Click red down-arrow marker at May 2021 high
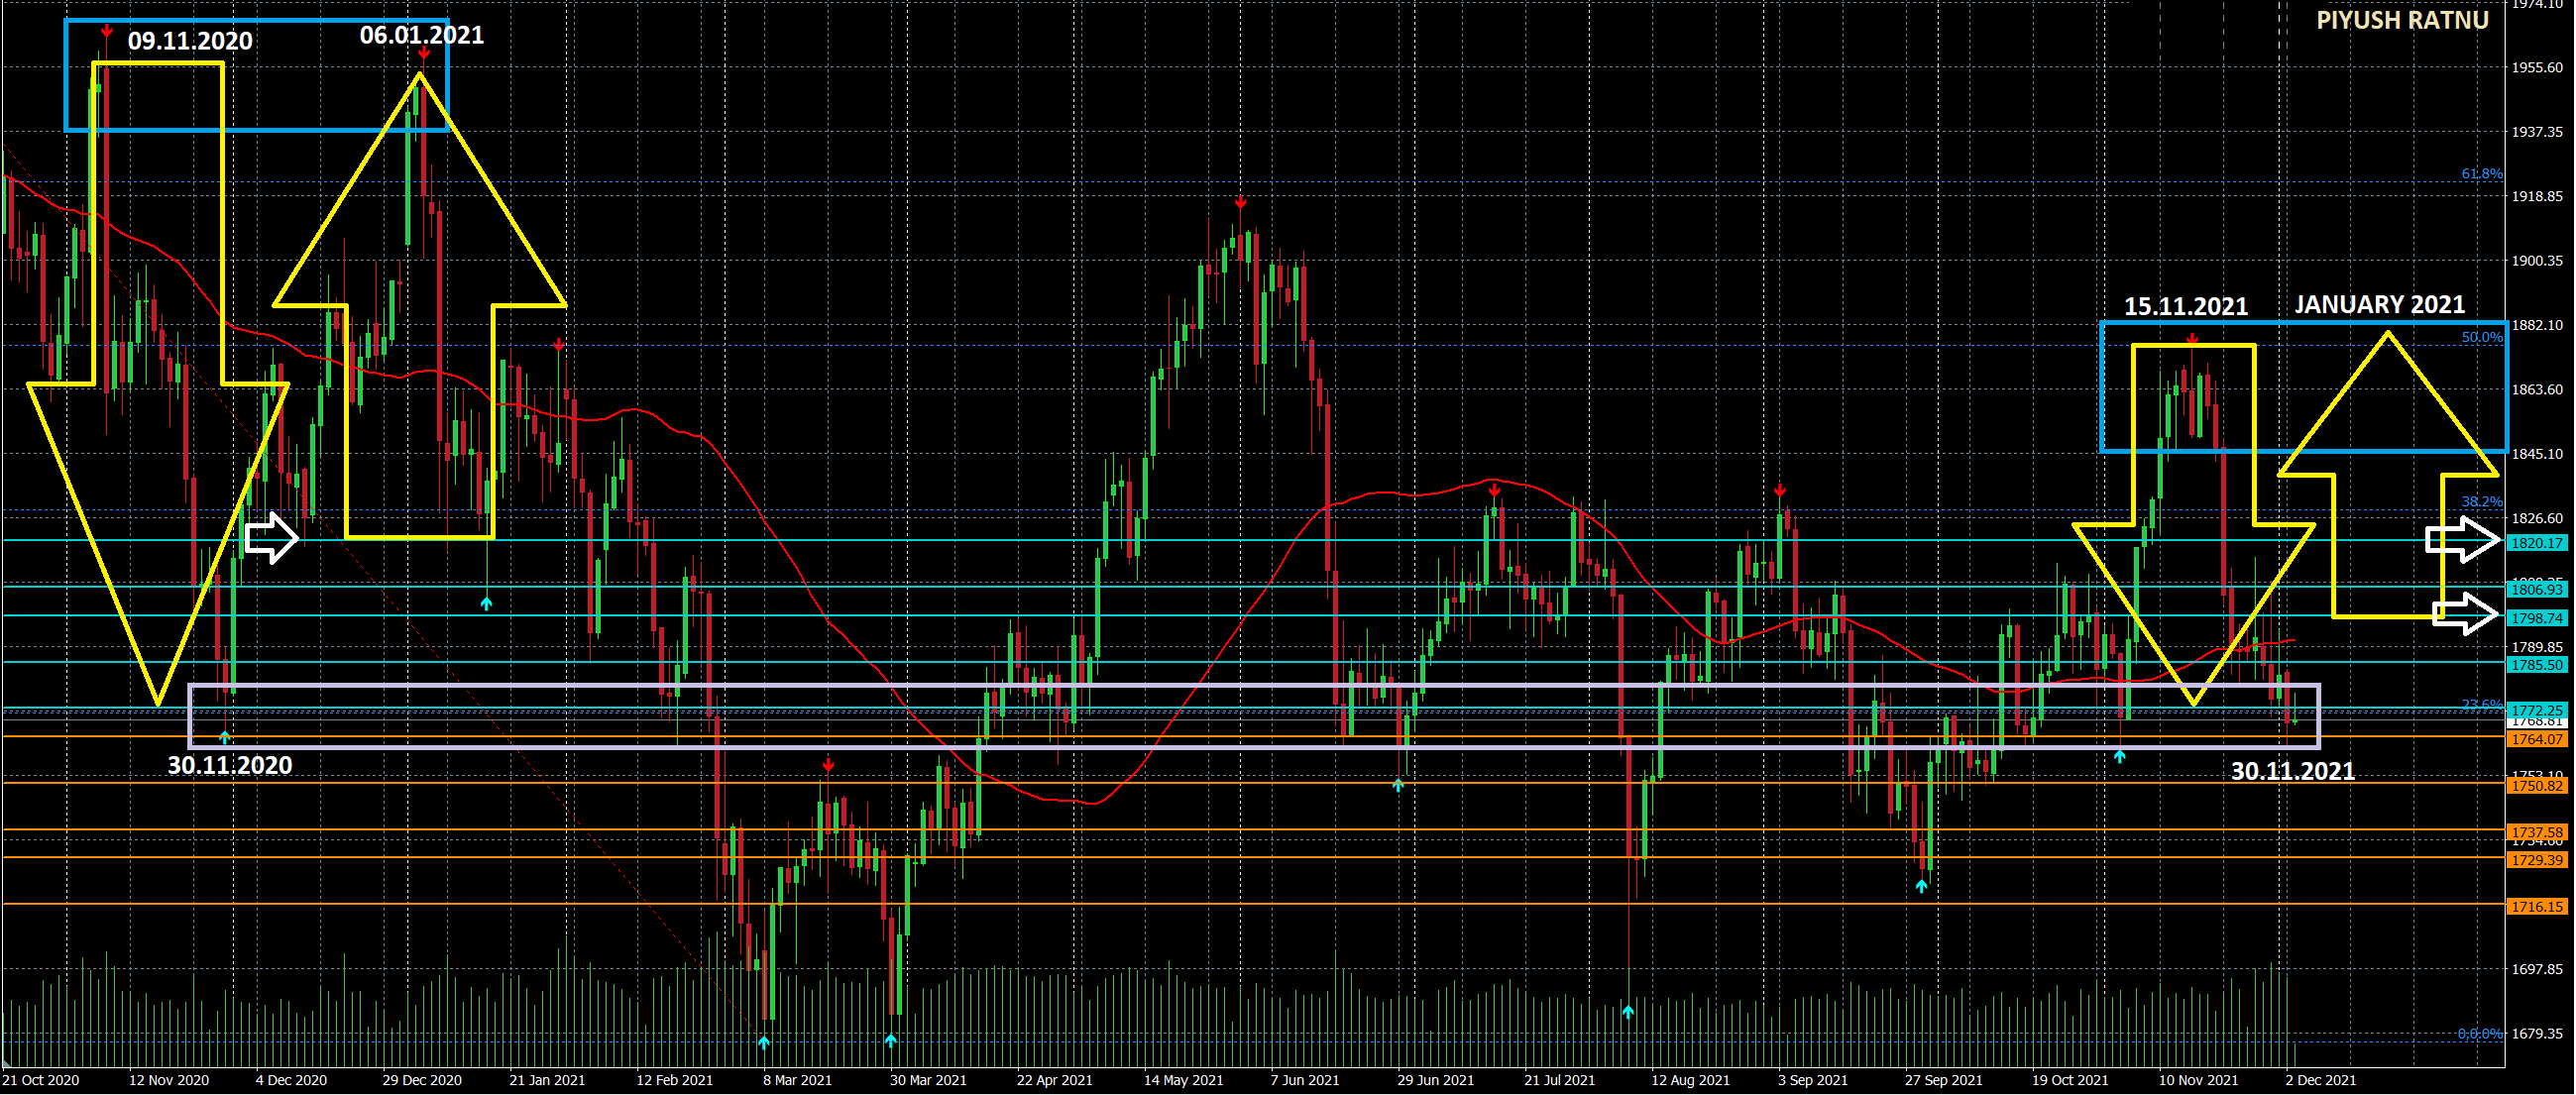 point(1240,203)
